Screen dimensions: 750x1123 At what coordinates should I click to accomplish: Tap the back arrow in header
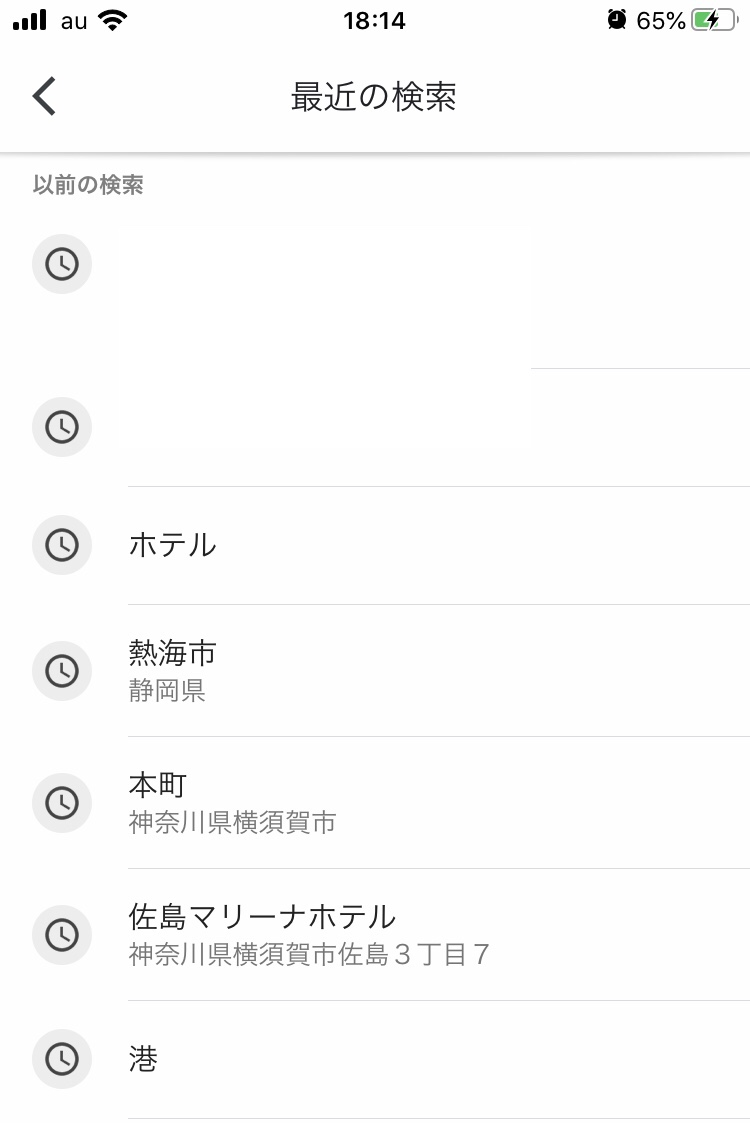(44, 97)
